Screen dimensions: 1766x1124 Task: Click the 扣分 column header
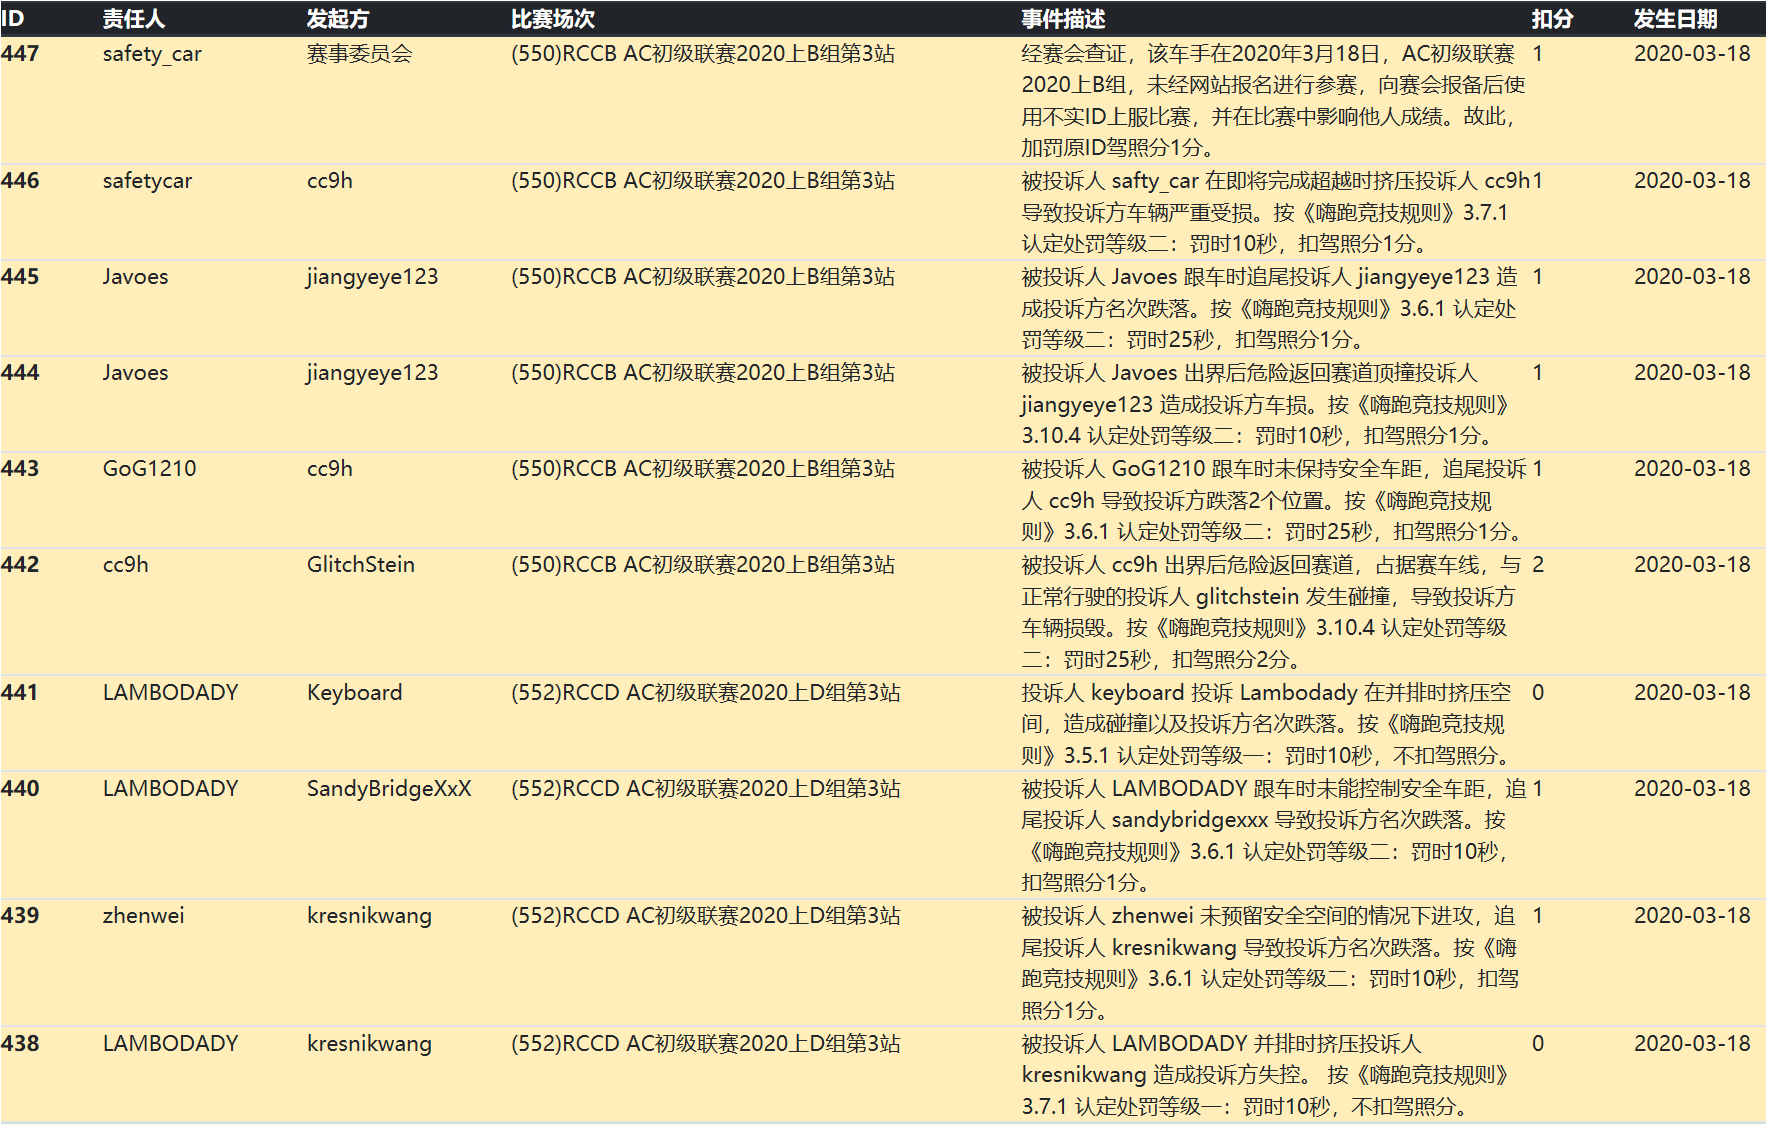[1552, 19]
